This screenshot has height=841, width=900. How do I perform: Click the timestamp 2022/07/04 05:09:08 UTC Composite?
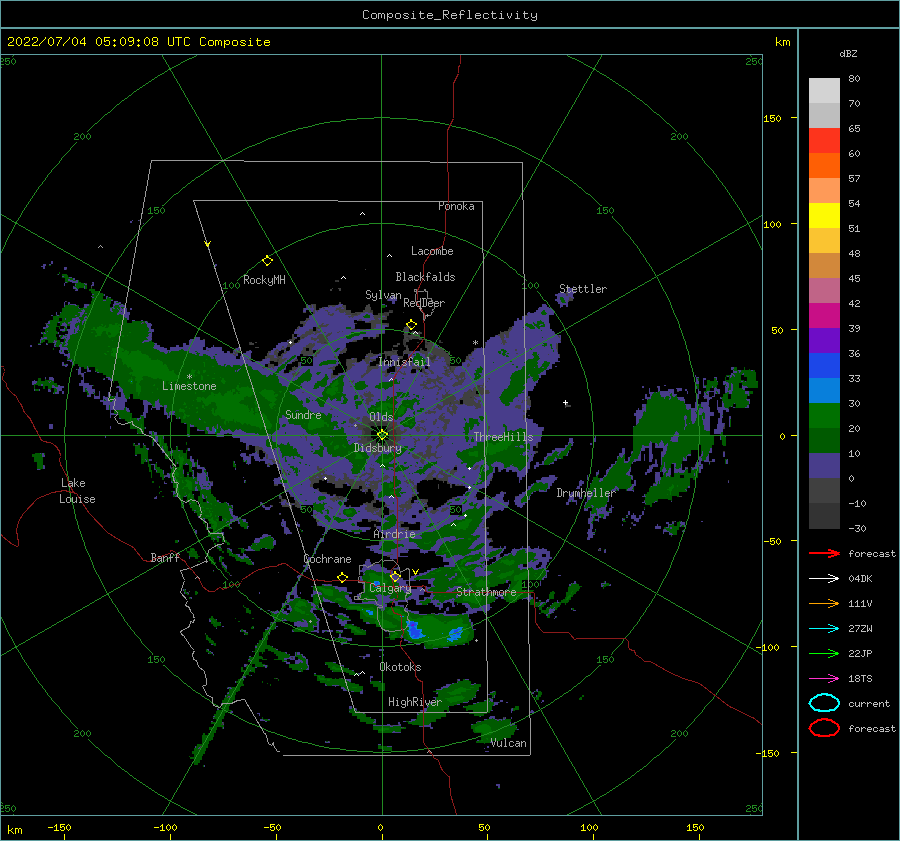pos(139,42)
